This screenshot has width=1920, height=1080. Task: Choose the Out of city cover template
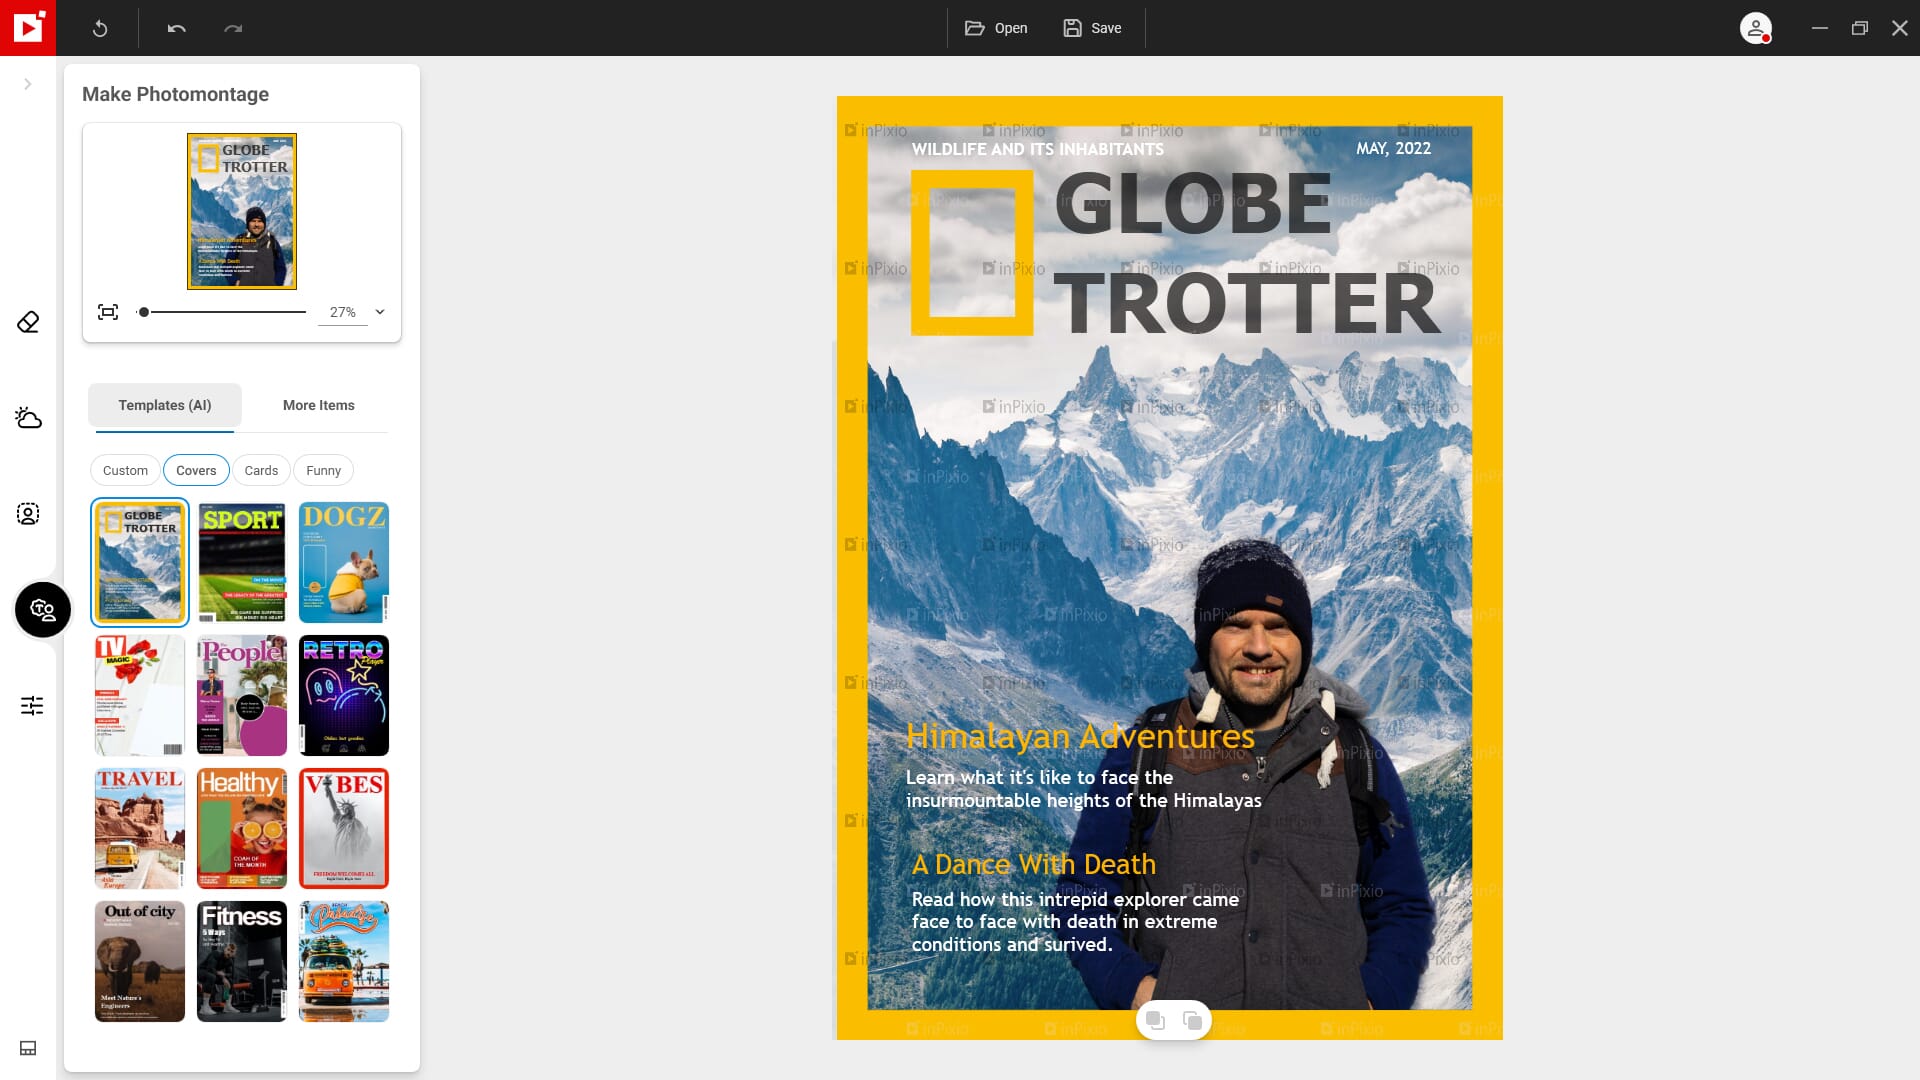tap(140, 961)
